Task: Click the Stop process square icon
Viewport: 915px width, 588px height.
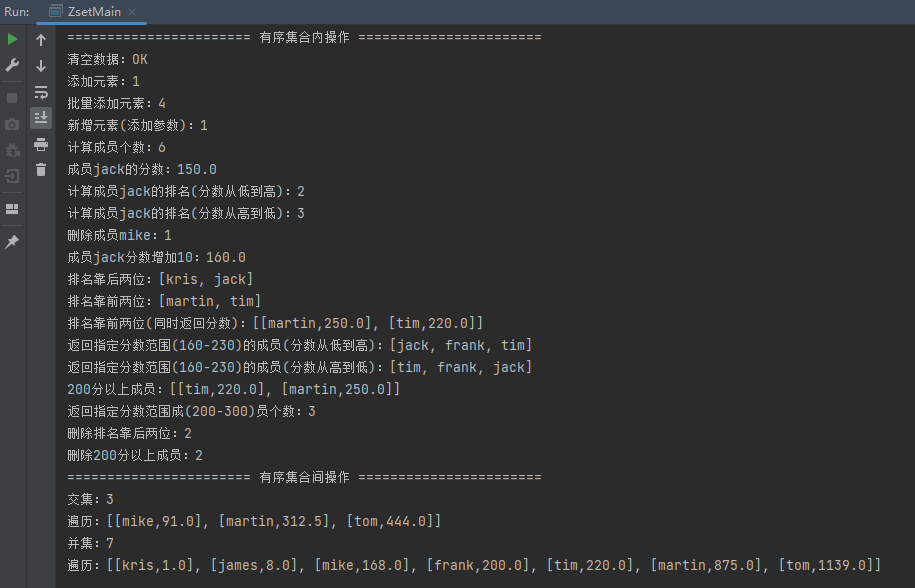Action: coord(12,98)
